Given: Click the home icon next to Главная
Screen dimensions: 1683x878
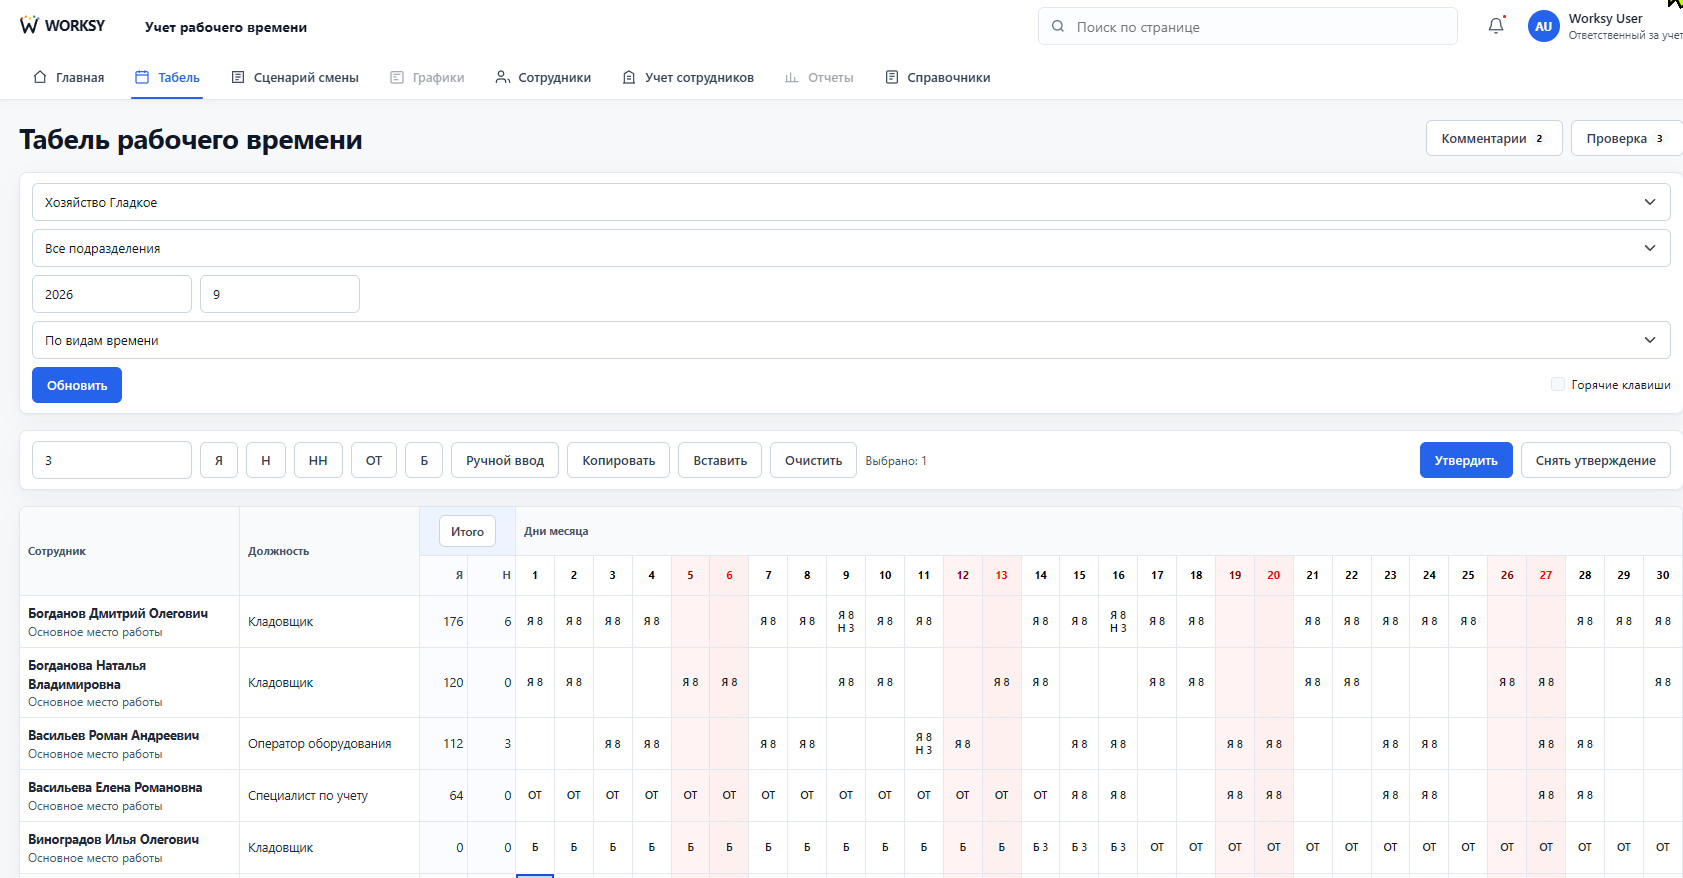Looking at the screenshot, I should coord(40,77).
